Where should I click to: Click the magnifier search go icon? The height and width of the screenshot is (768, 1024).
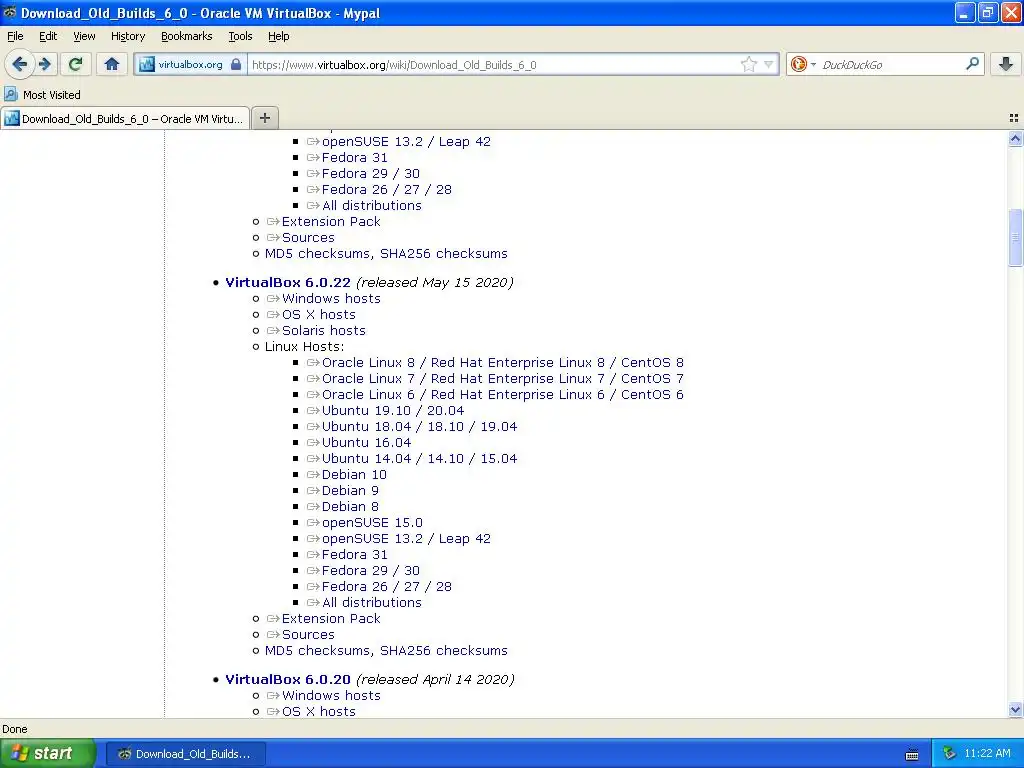[972, 63]
